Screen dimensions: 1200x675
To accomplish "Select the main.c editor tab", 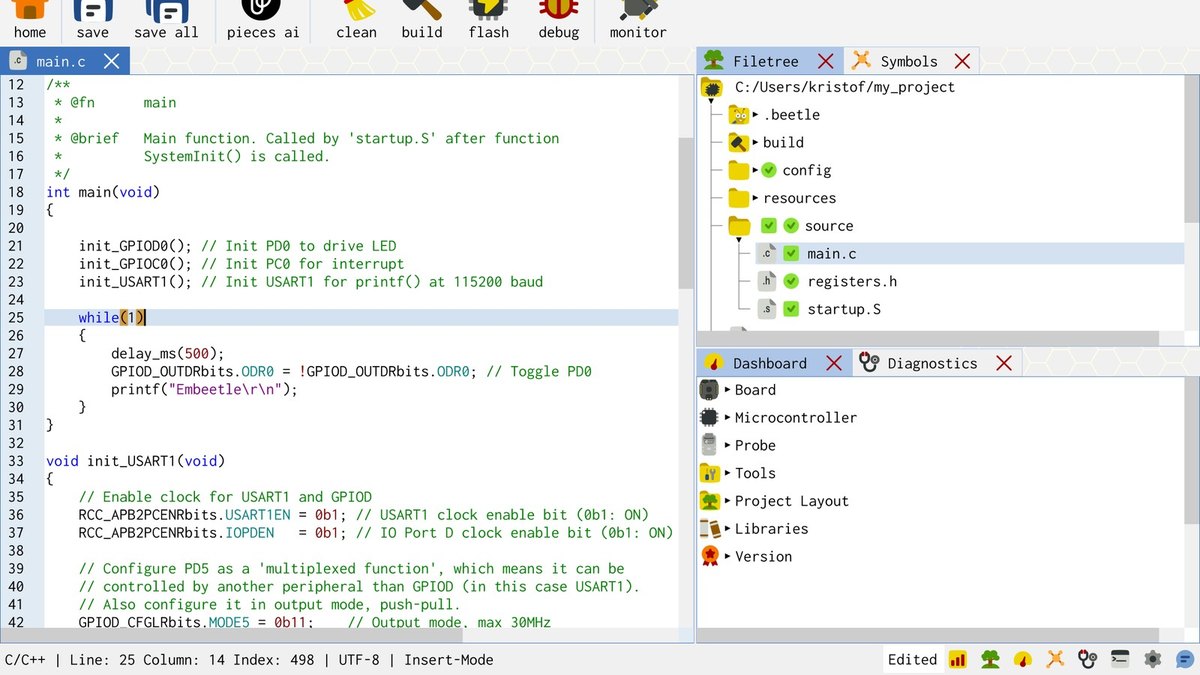I will click(x=65, y=61).
